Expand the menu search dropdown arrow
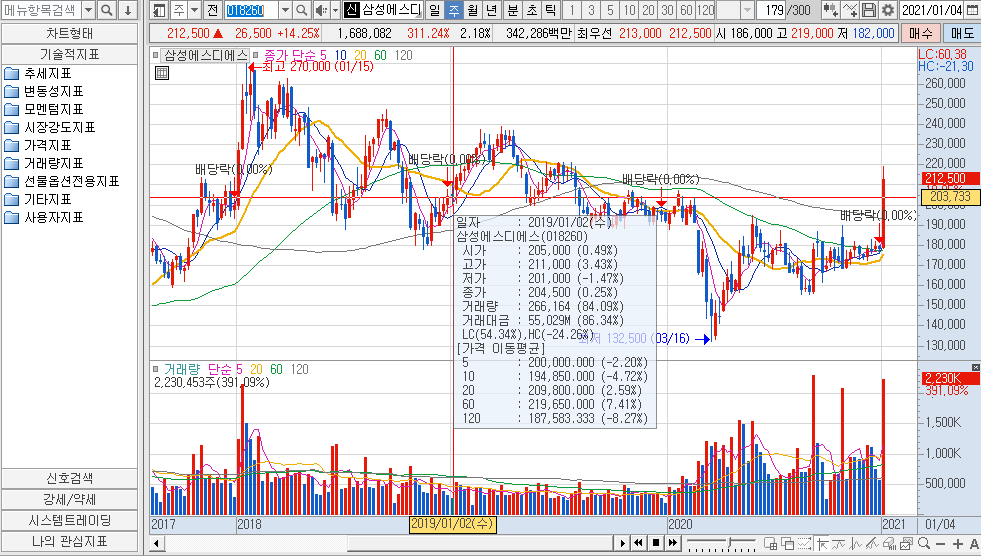 coord(89,10)
